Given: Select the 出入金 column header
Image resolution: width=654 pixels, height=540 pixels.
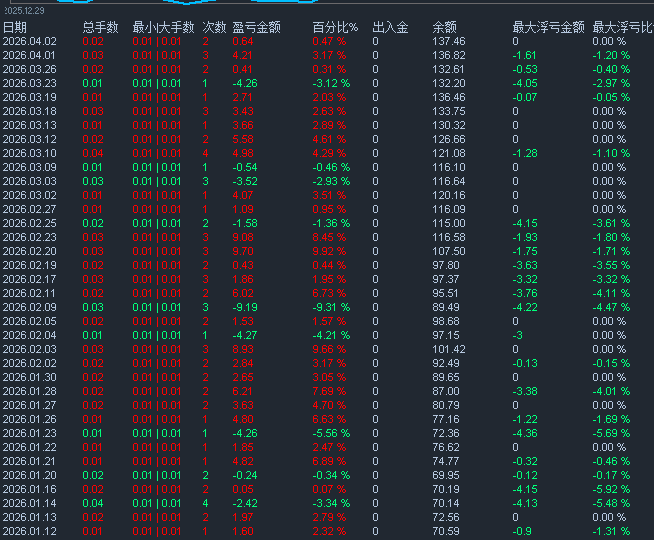Looking at the screenshot, I should (390, 27).
